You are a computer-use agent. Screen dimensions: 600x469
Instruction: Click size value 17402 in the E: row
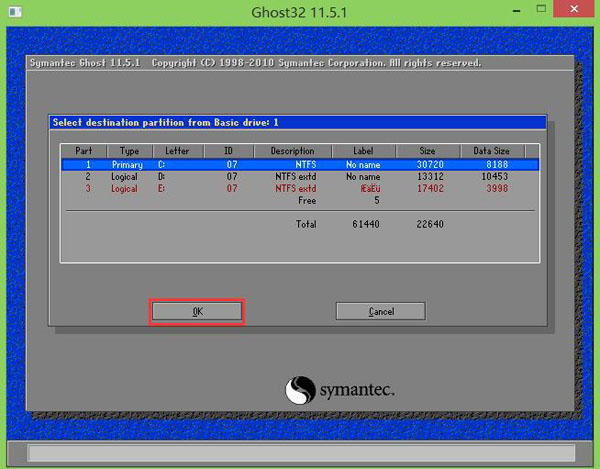tap(430, 188)
